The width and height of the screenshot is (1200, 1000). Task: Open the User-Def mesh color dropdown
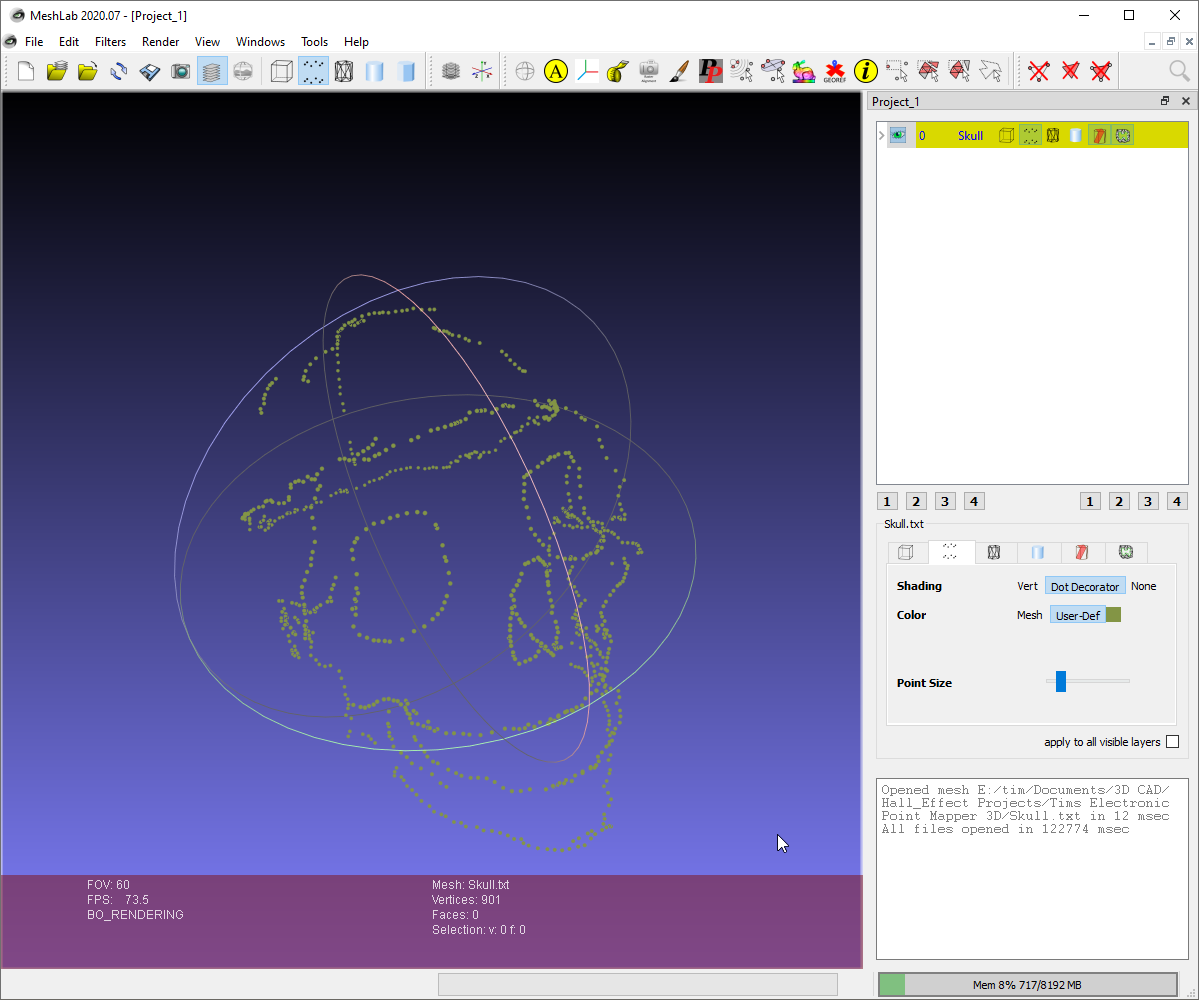(1078, 615)
